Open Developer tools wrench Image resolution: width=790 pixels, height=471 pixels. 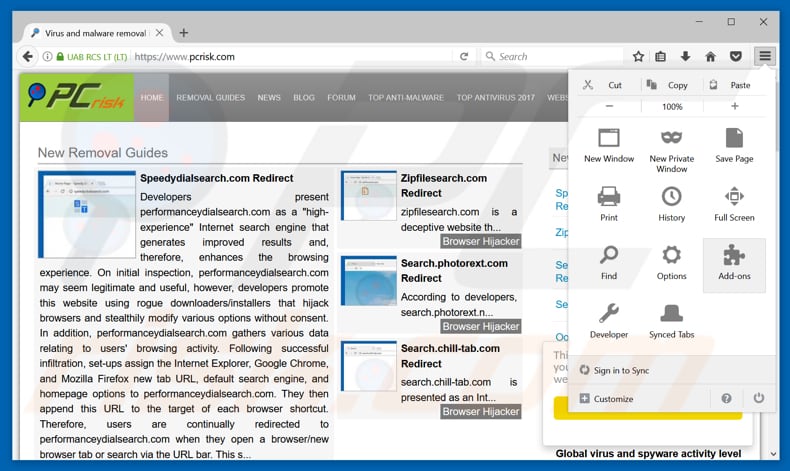click(609, 321)
